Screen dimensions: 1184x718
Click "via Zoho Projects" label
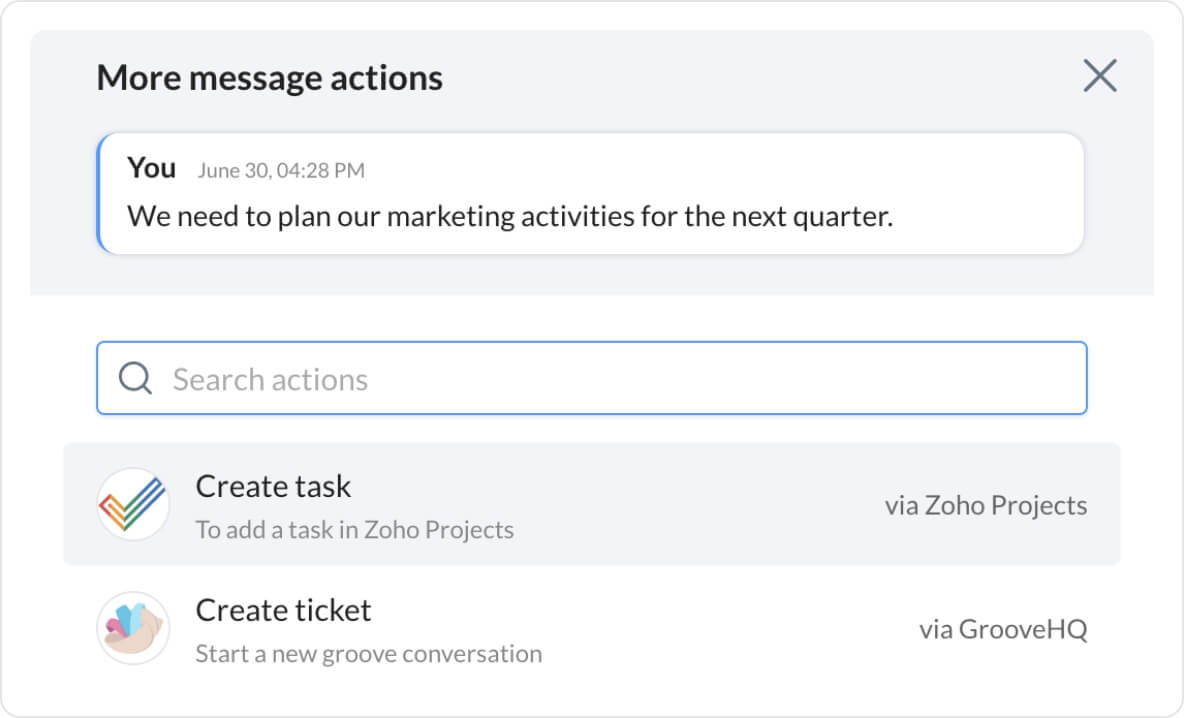pyautogui.click(x=985, y=505)
